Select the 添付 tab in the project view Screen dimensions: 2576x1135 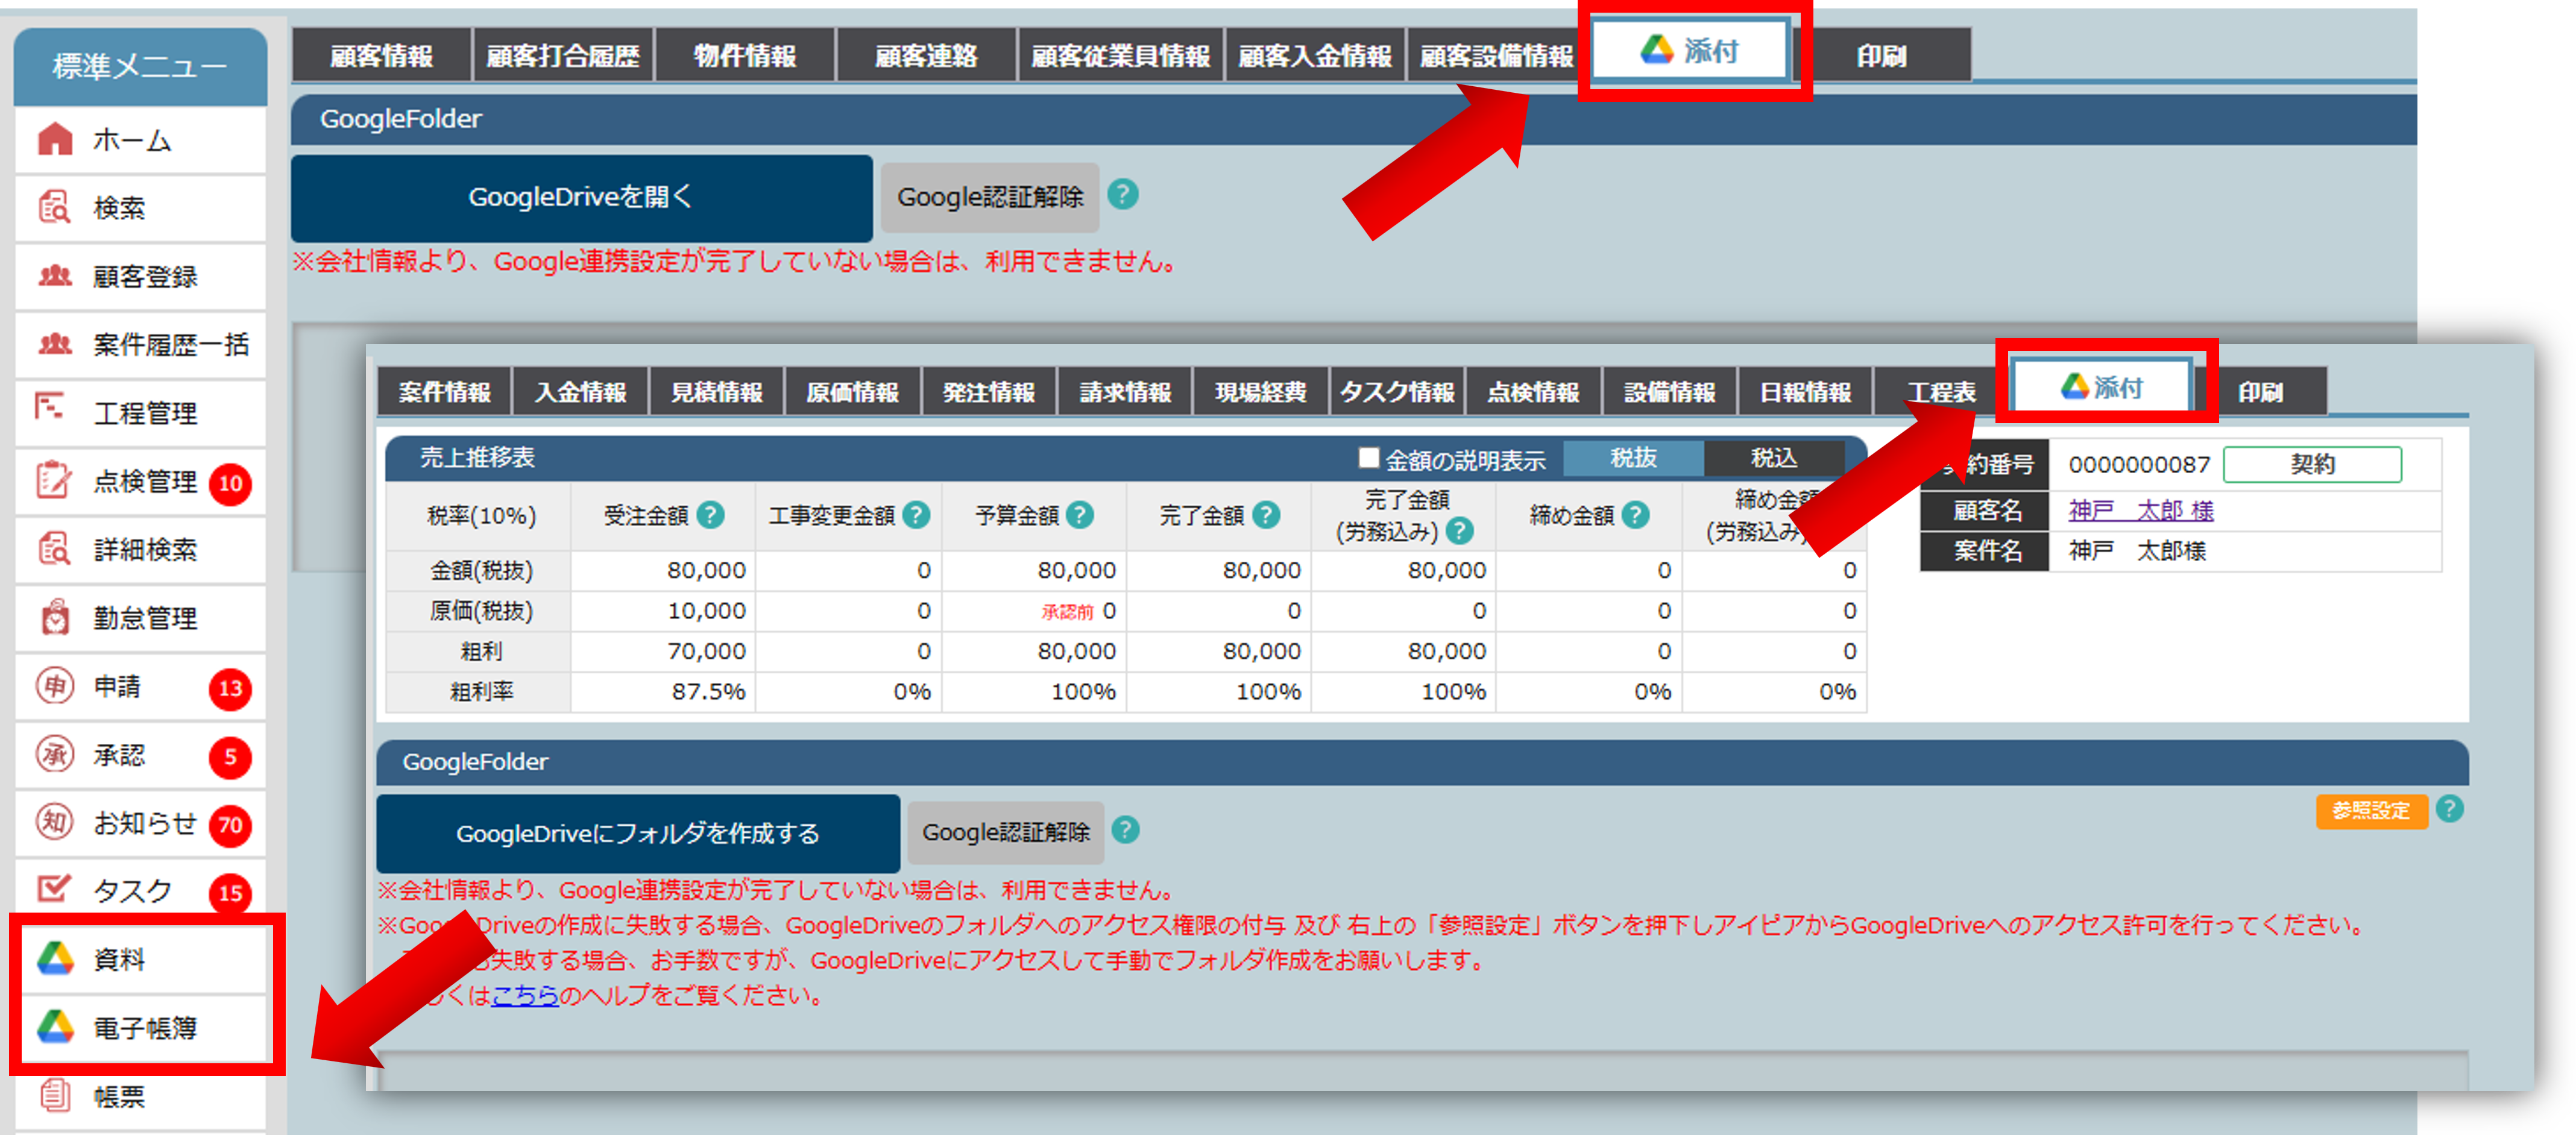point(2102,387)
